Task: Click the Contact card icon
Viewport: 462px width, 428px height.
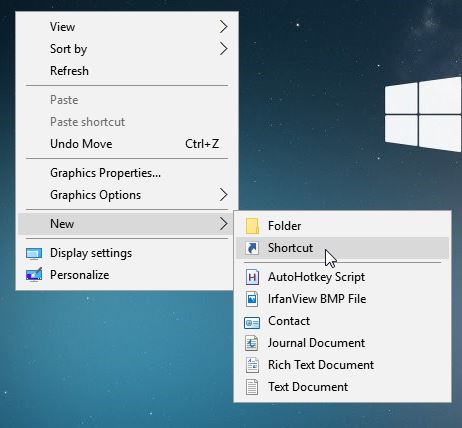Action: pyautogui.click(x=252, y=323)
